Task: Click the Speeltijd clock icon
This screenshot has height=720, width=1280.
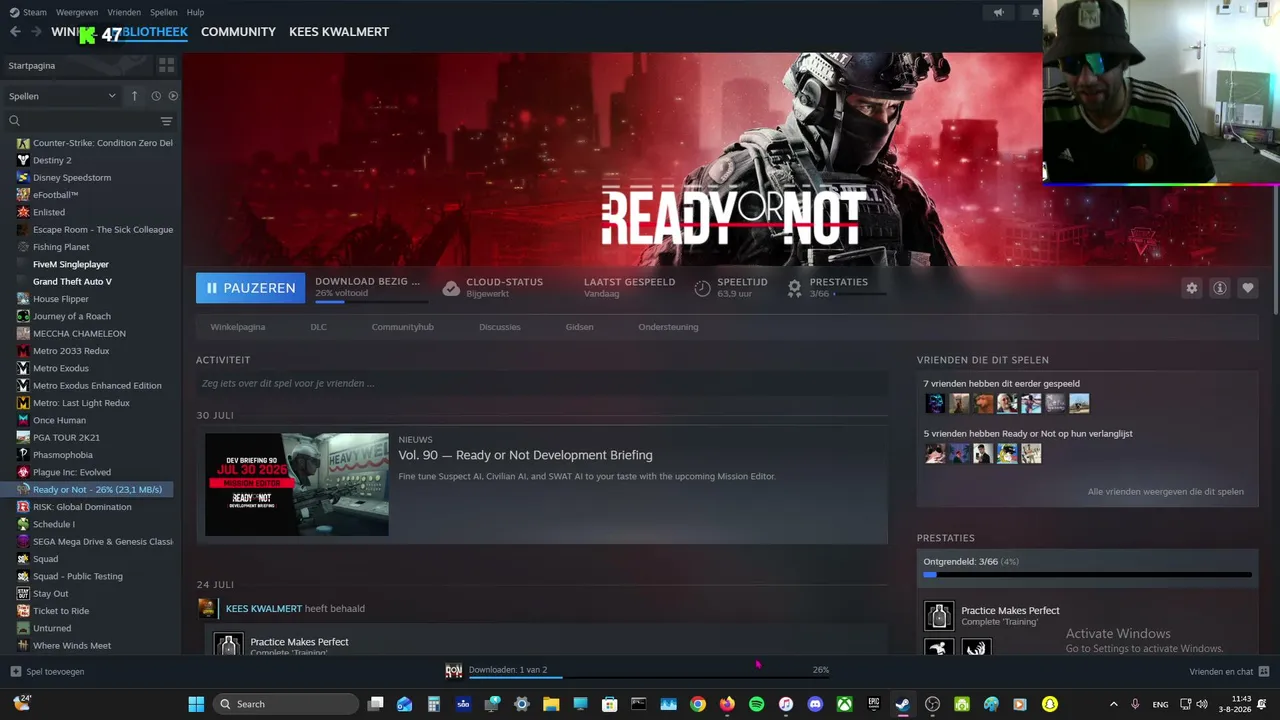Action: point(703,288)
